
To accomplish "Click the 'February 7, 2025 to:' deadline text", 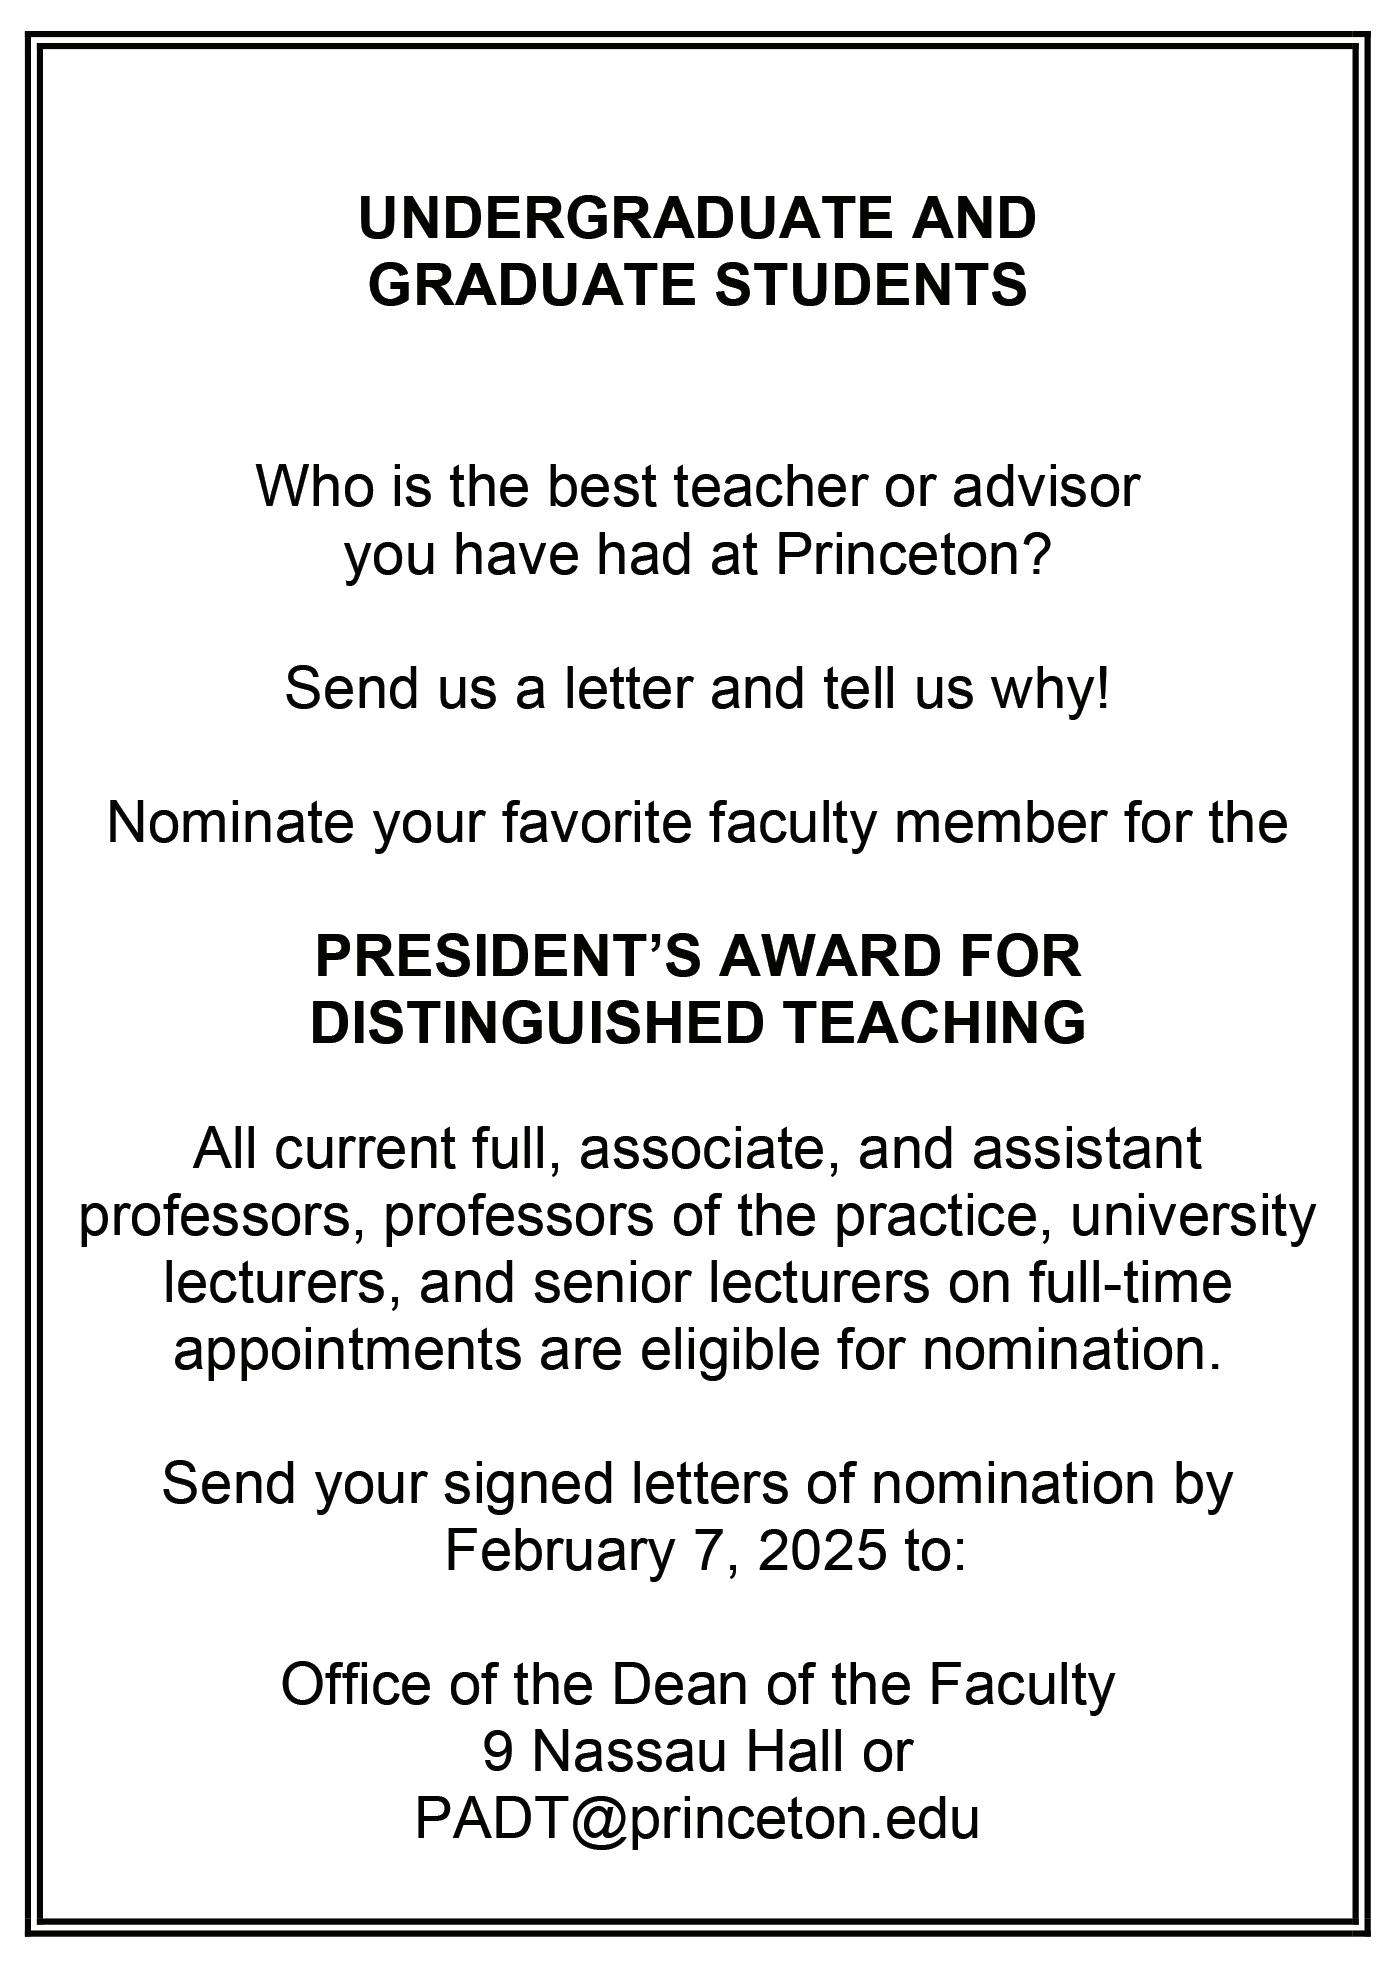I will point(706,1551).
